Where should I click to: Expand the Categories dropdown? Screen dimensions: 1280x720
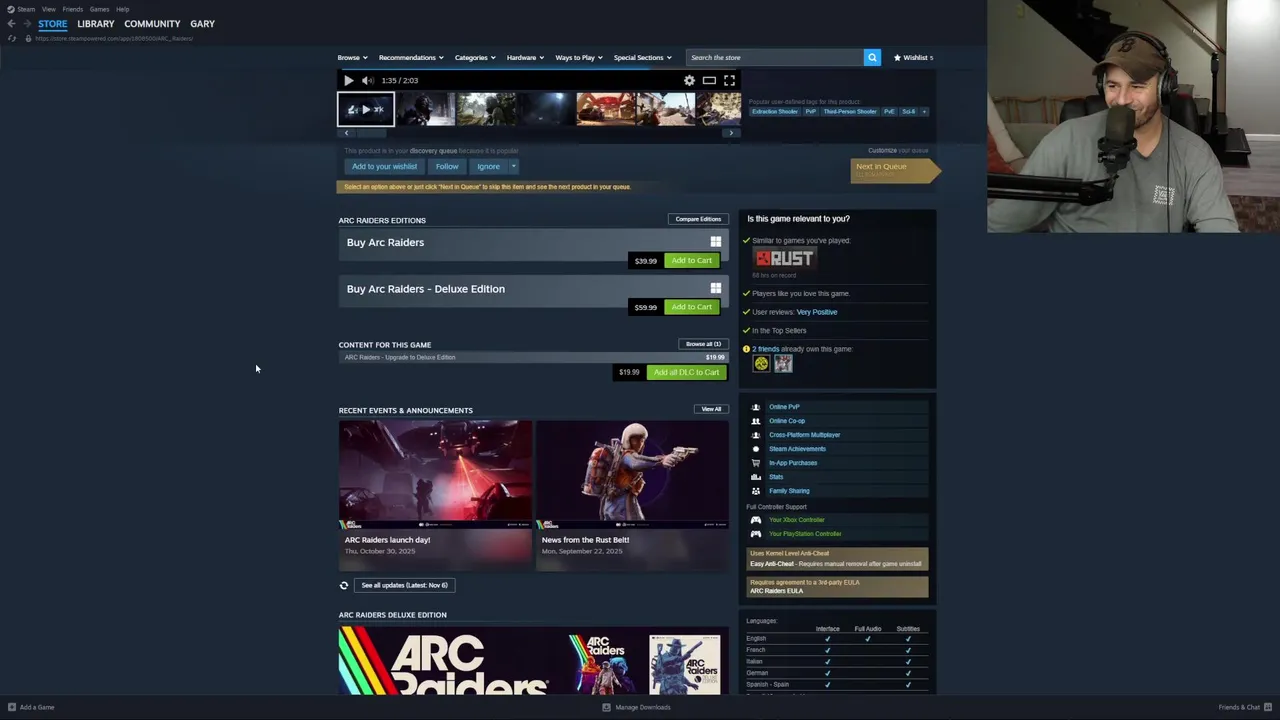coord(475,57)
